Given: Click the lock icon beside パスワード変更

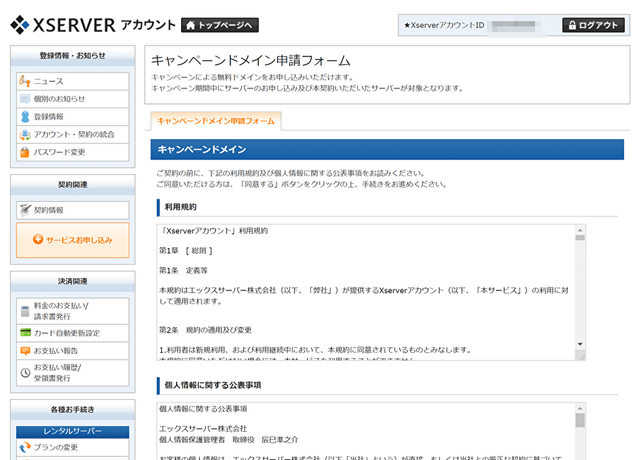Looking at the screenshot, I should click(25, 152).
